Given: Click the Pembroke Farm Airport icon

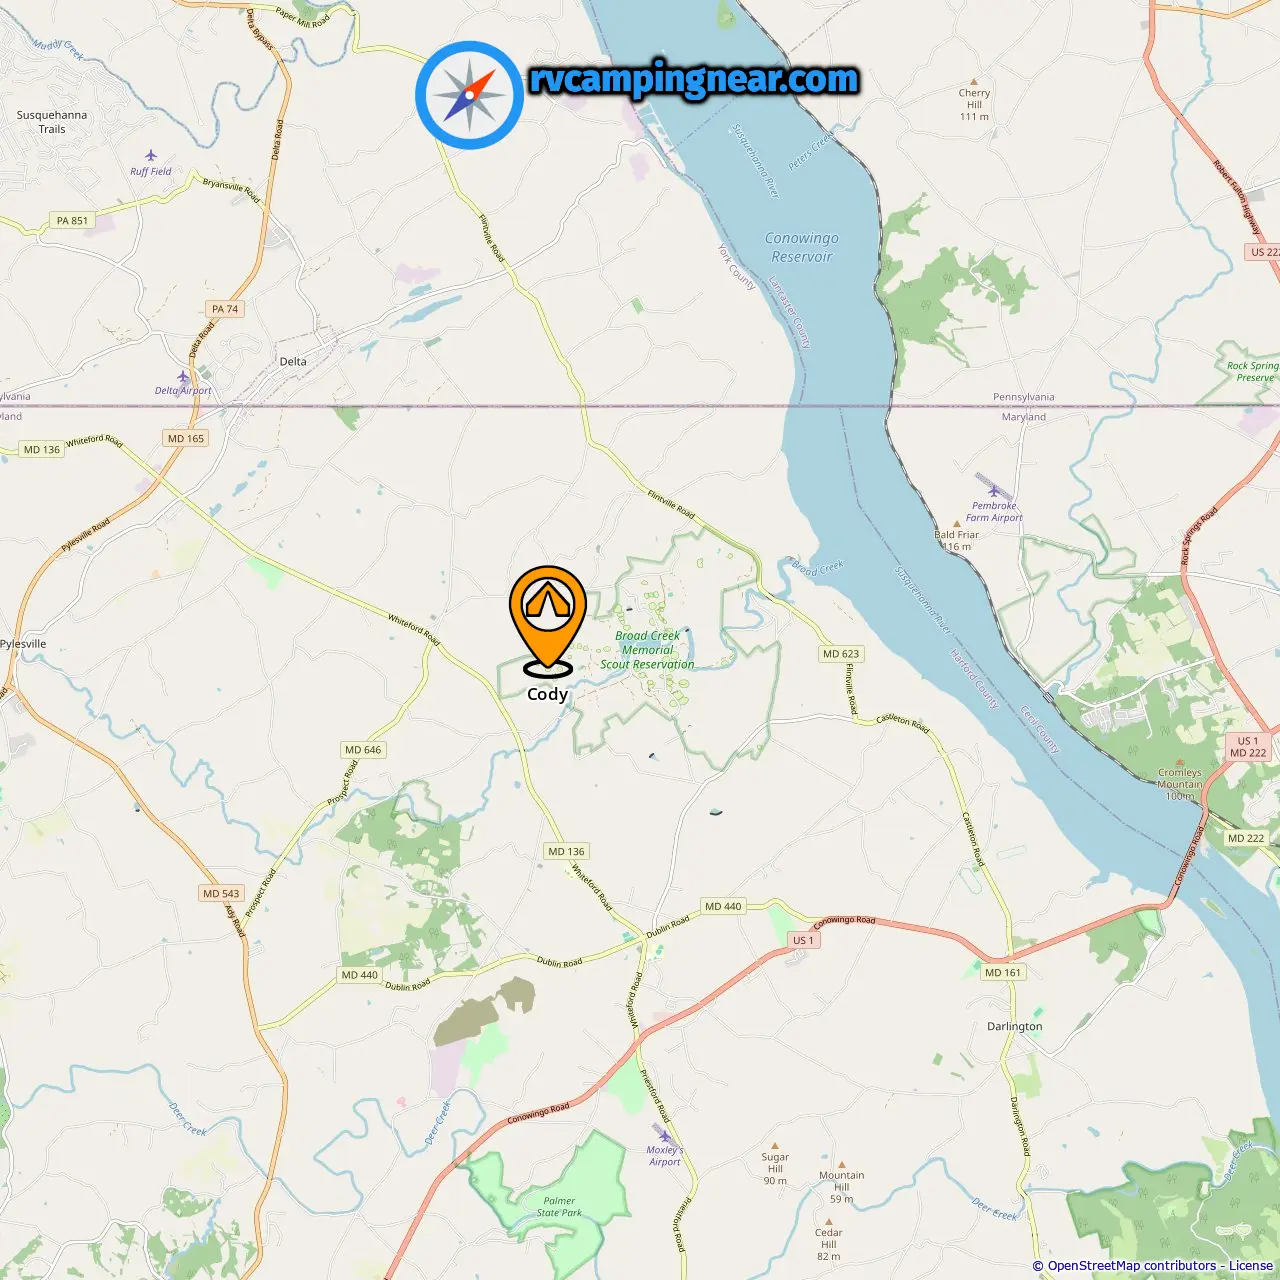Looking at the screenshot, I should point(993,491).
